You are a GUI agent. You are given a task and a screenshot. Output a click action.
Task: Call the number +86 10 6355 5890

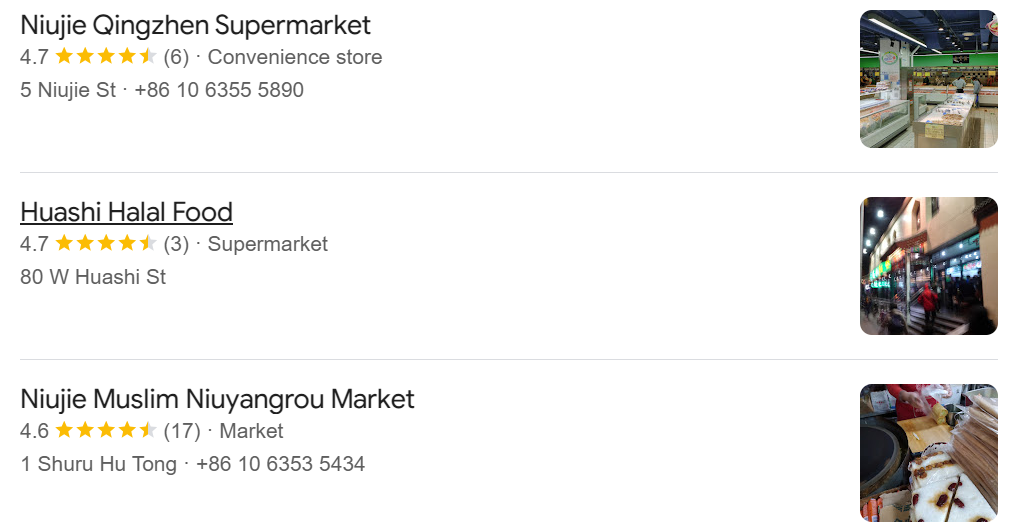point(219,90)
